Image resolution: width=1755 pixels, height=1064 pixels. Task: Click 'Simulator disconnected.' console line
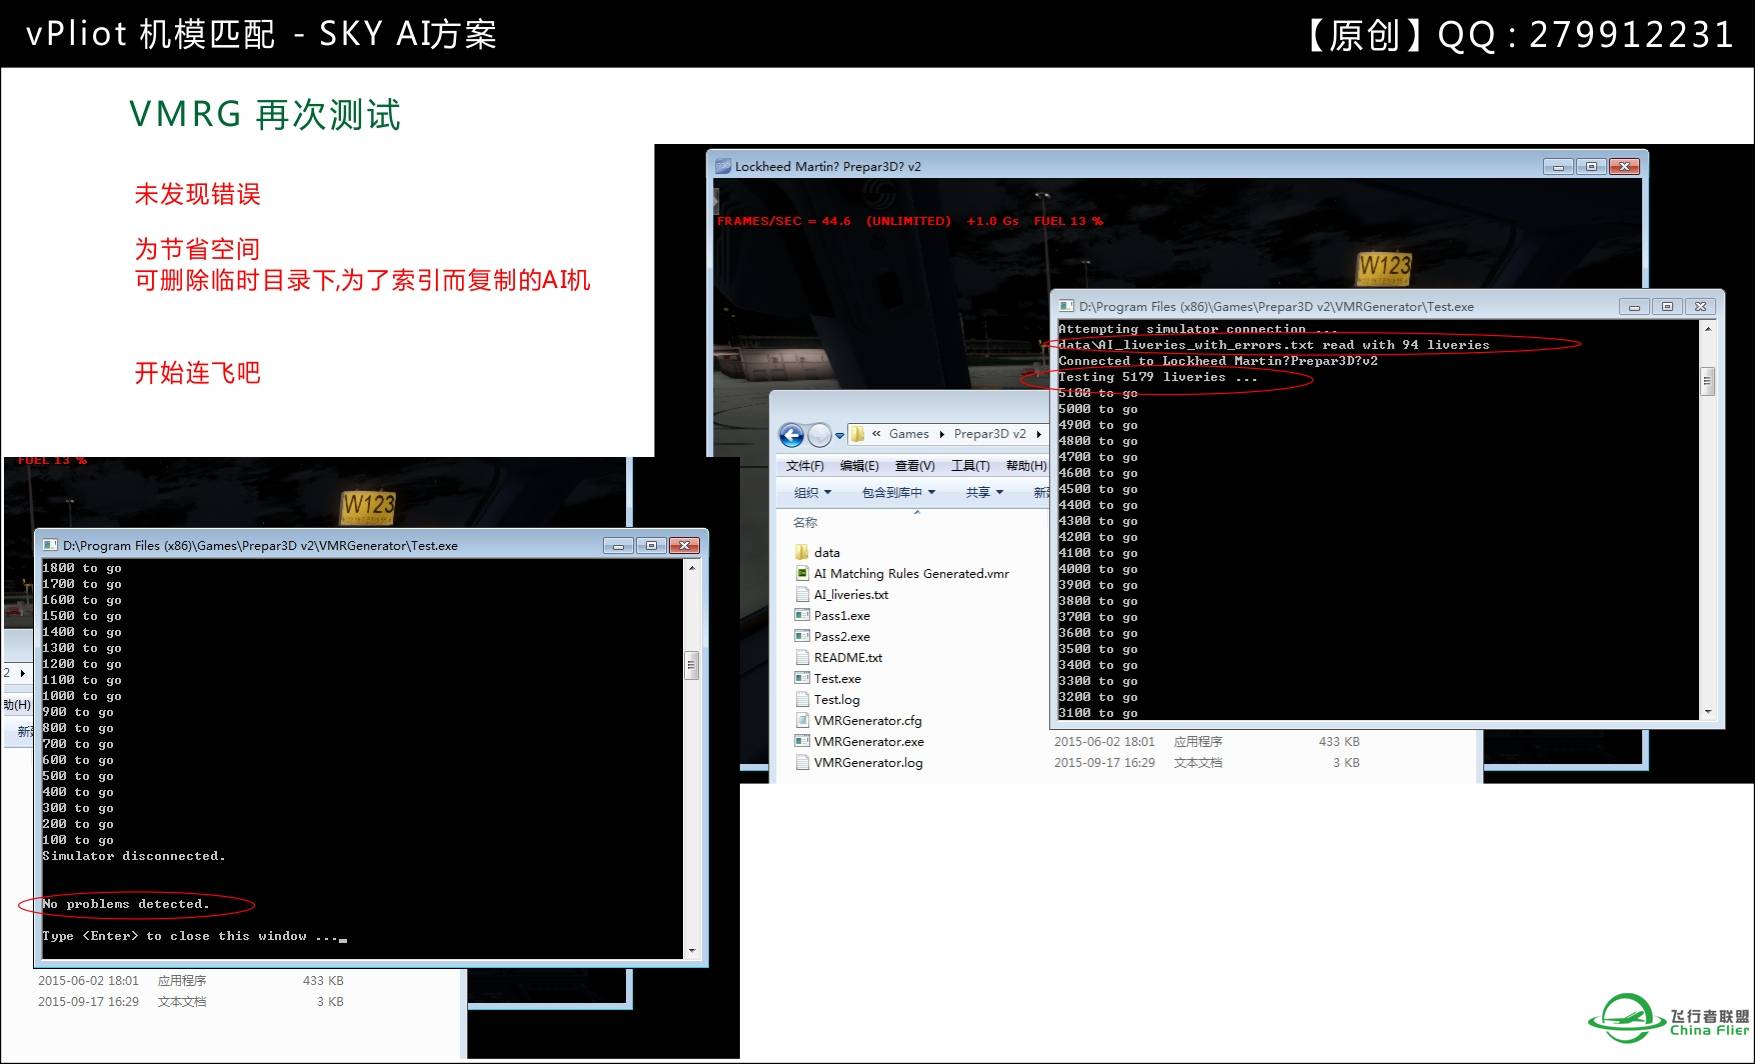tap(134, 856)
